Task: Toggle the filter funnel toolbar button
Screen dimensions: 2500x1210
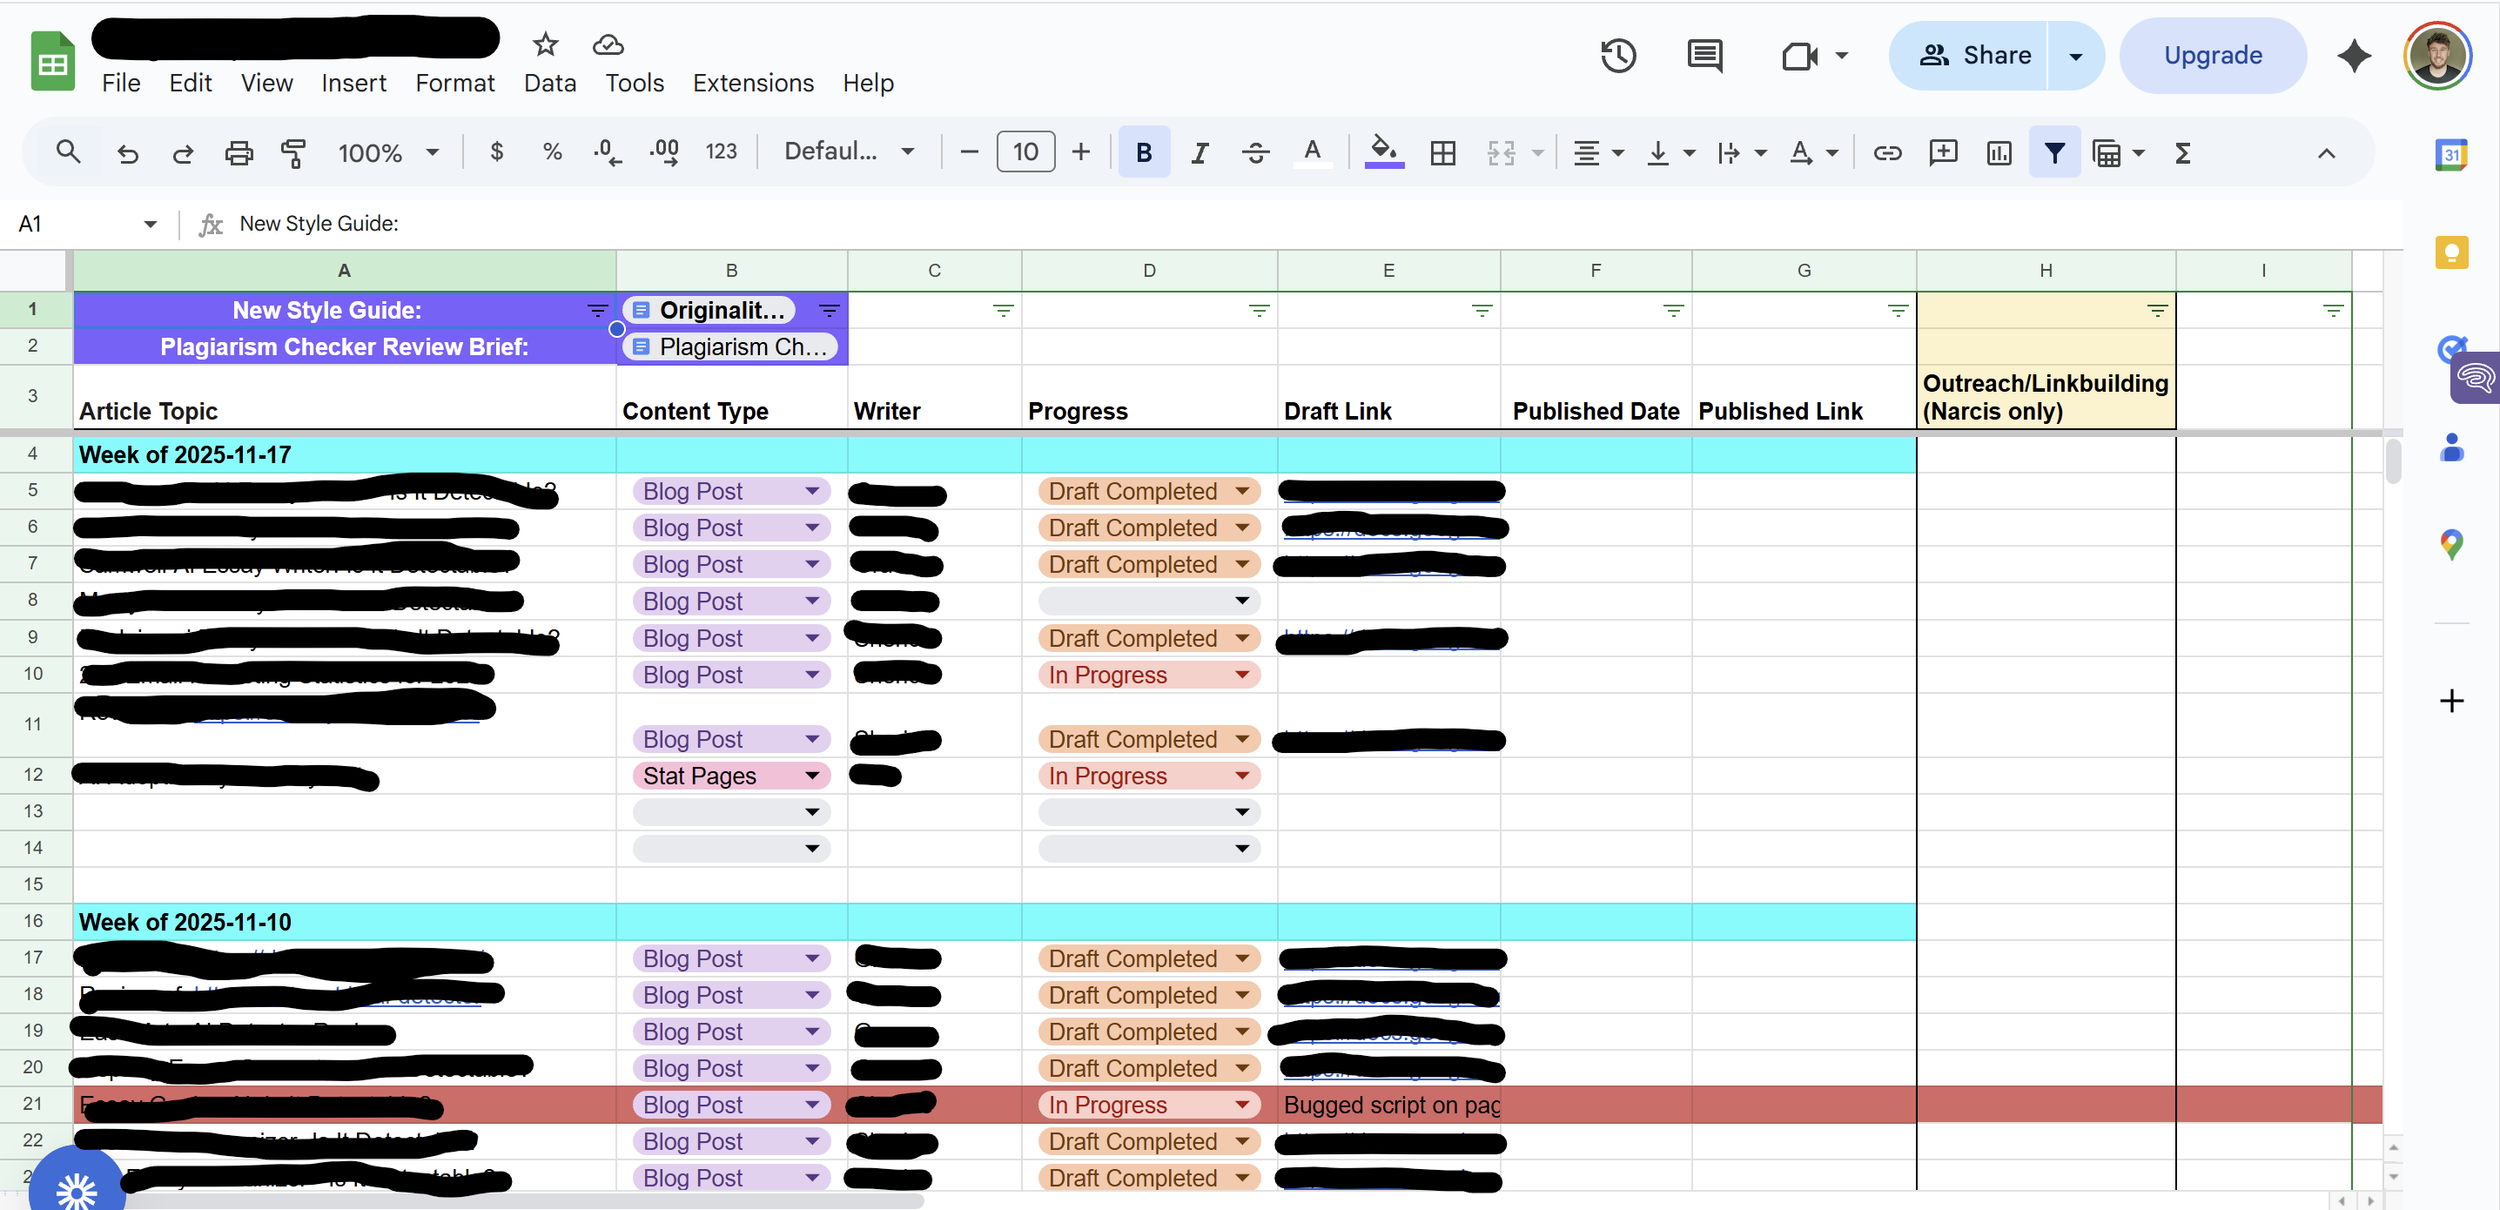Action: click(x=2054, y=153)
